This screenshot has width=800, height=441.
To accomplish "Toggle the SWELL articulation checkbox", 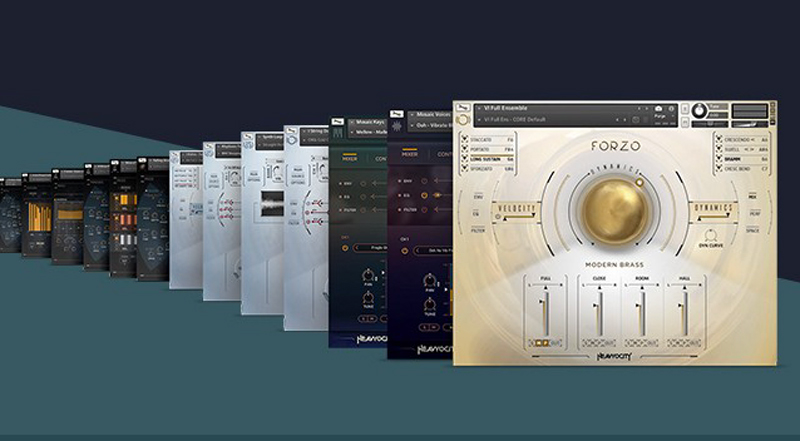I will point(719,149).
